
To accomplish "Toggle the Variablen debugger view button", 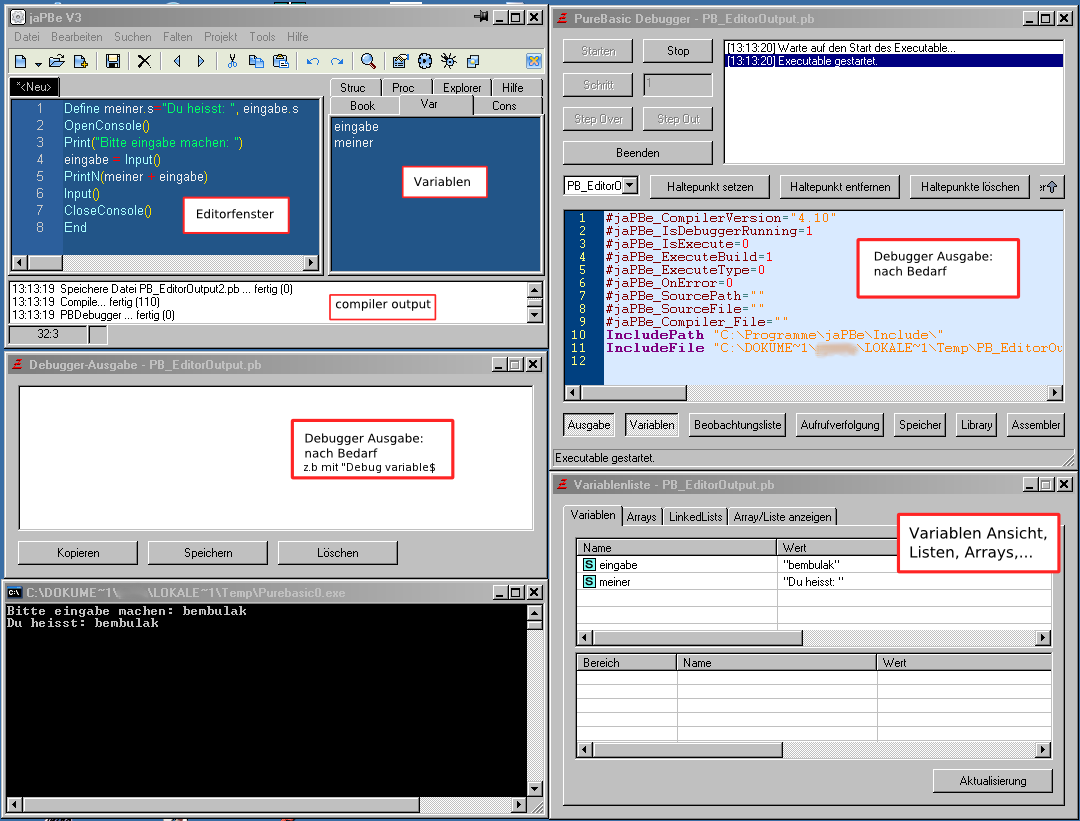I will tap(652, 425).
